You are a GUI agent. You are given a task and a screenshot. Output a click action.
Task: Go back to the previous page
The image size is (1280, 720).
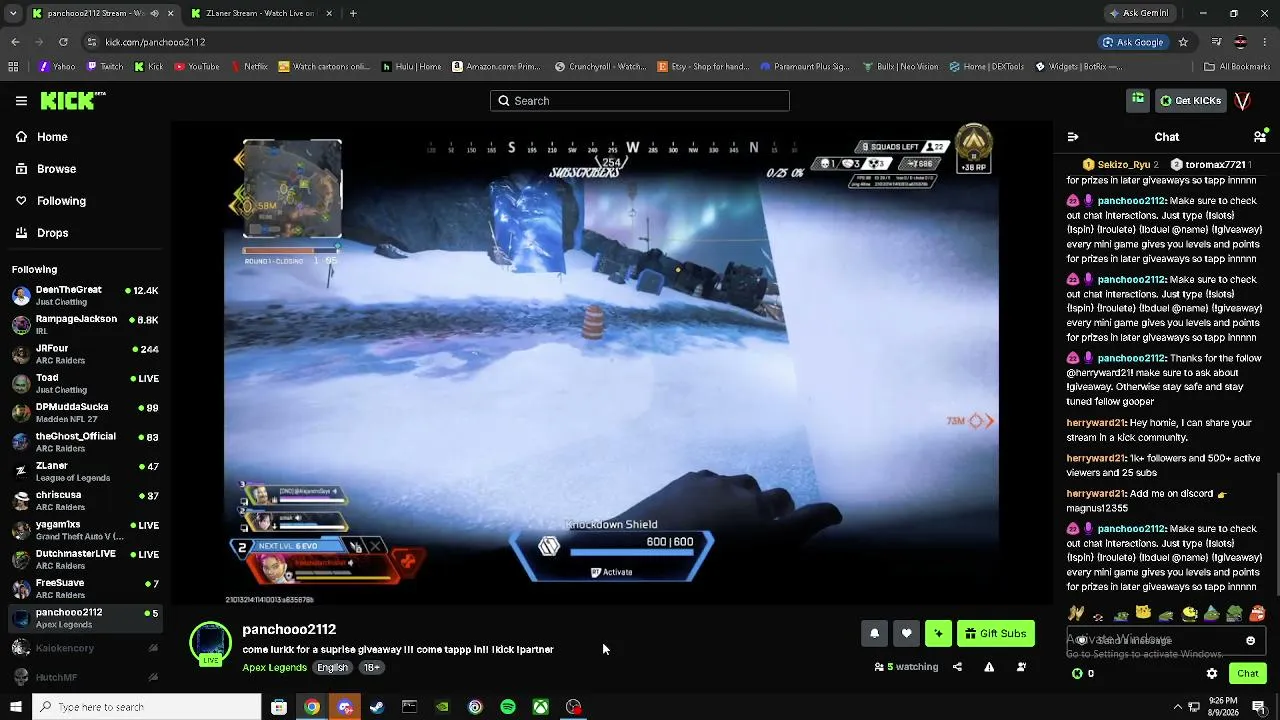(x=15, y=42)
